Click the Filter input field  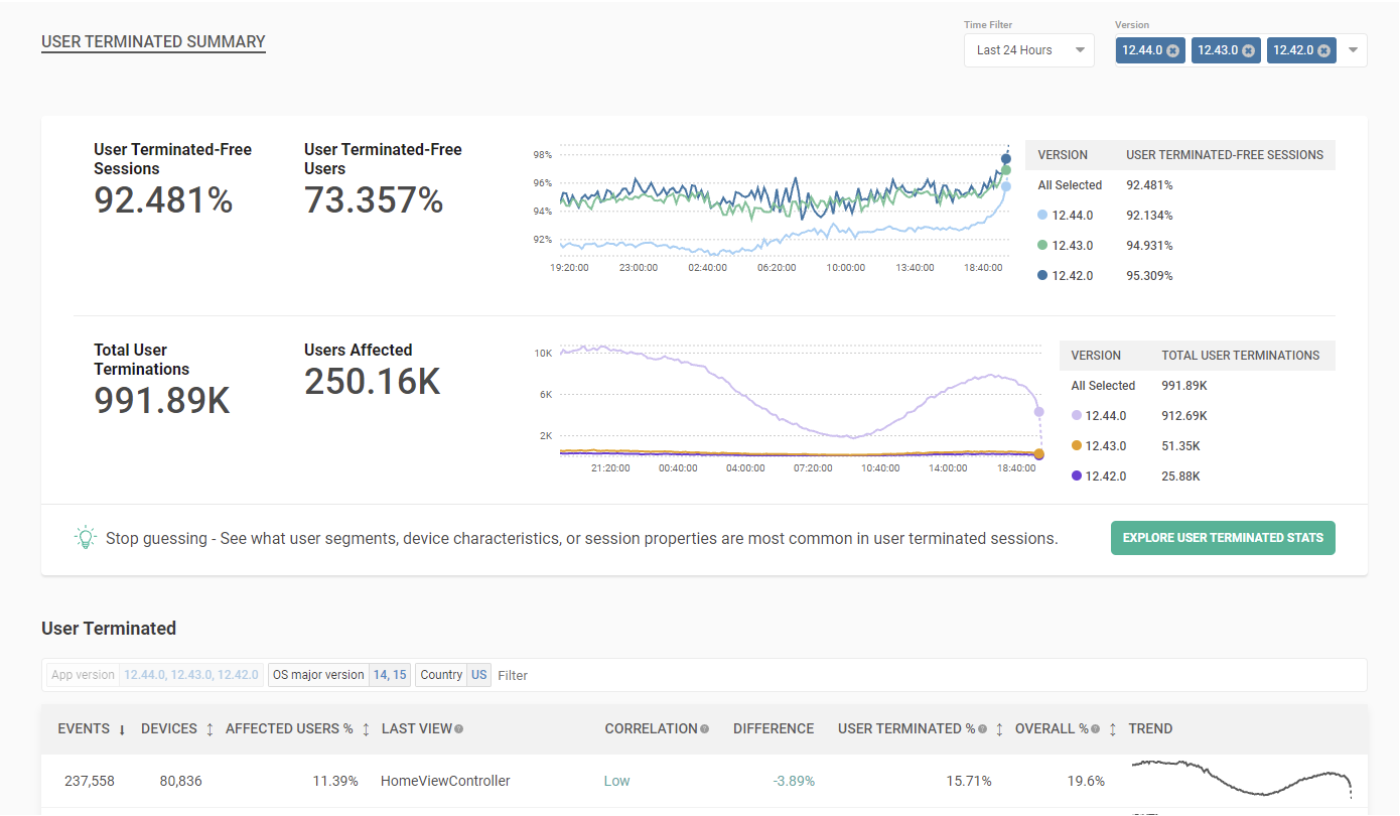click(x=930, y=675)
